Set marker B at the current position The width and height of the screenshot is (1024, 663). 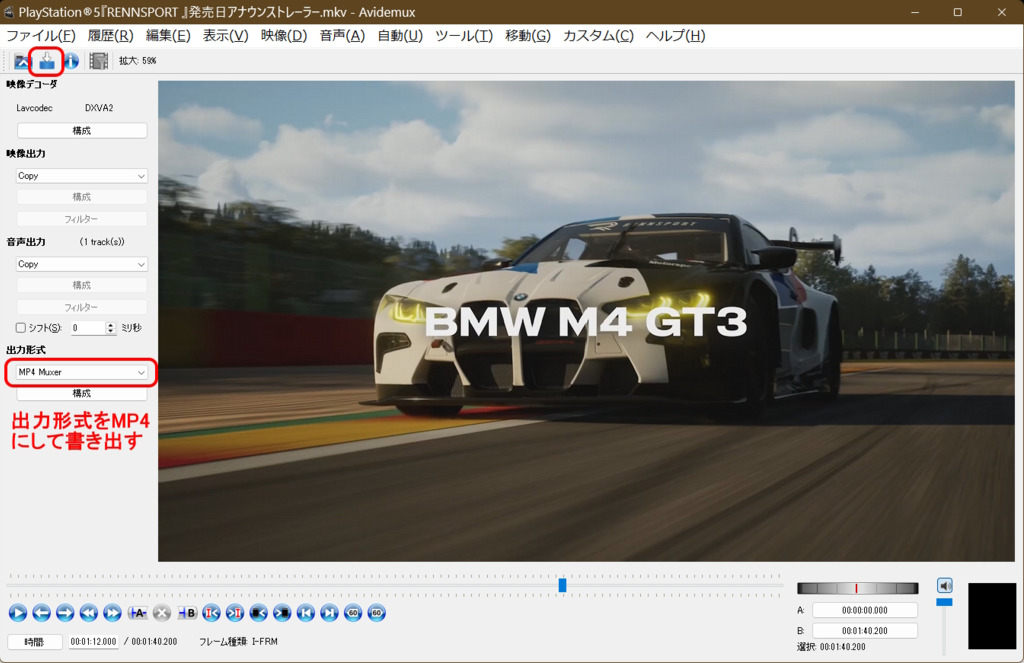pos(187,613)
